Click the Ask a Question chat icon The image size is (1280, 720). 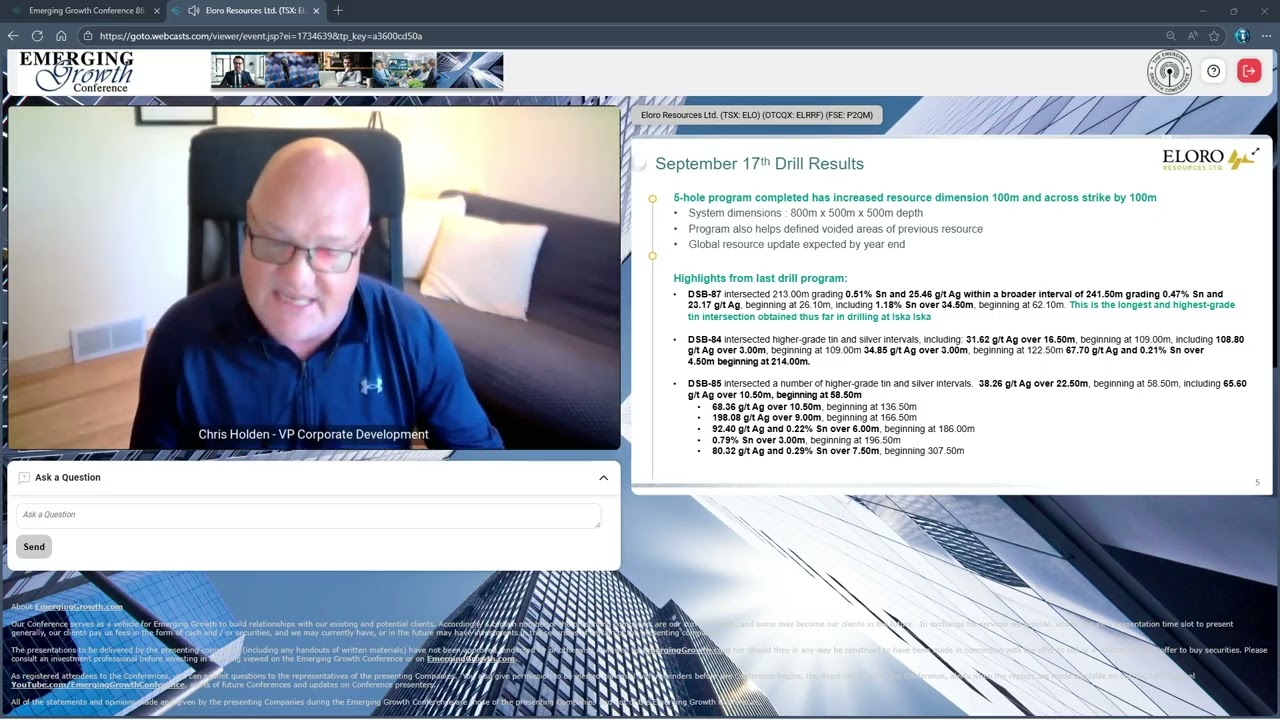24,478
